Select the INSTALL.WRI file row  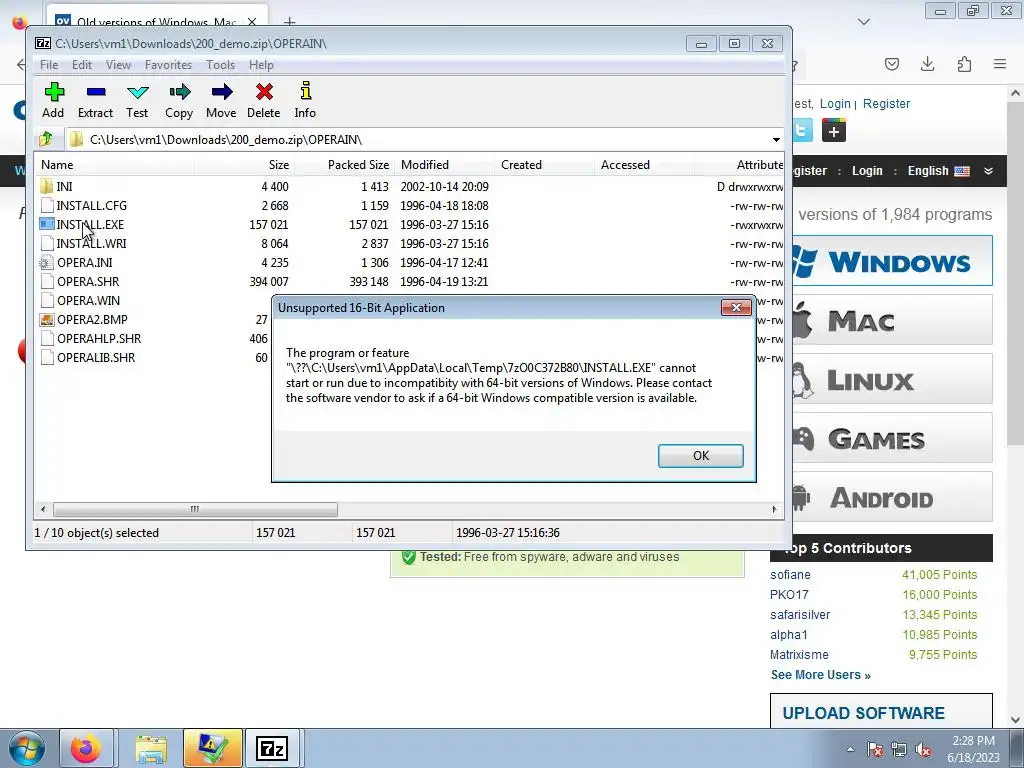pos(411,243)
